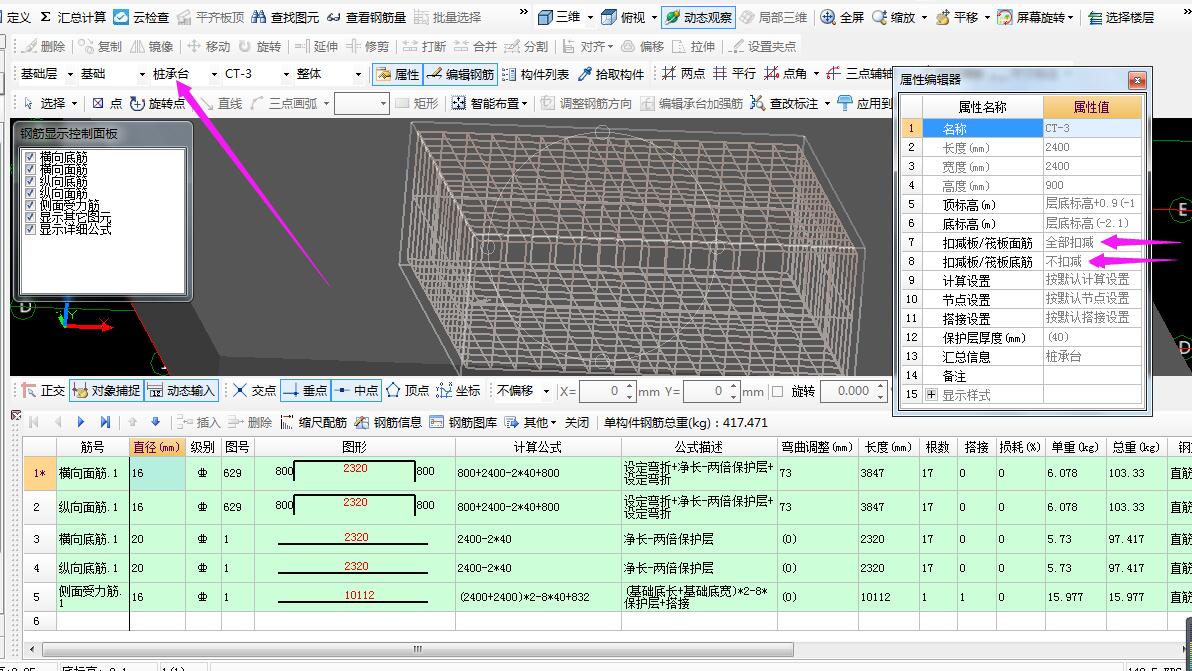
Task: Switch to 三维 3D view
Action: (560, 17)
